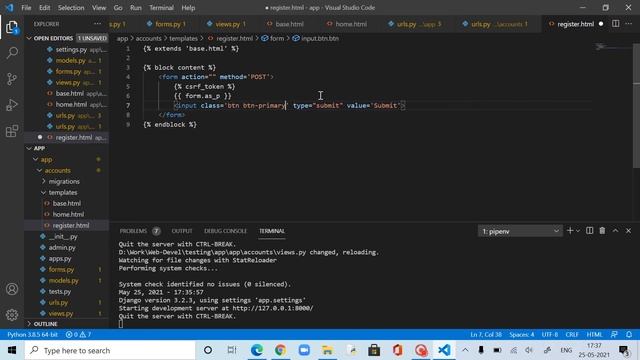Screen dimensions: 640x360
Task: Collapse the Open Editors section
Action: click(x=29, y=38)
